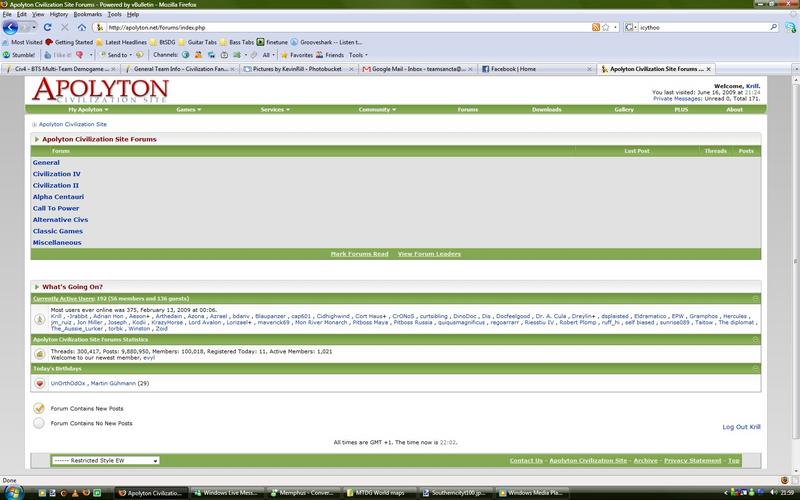Open the Bookmarks menu

[89, 14]
